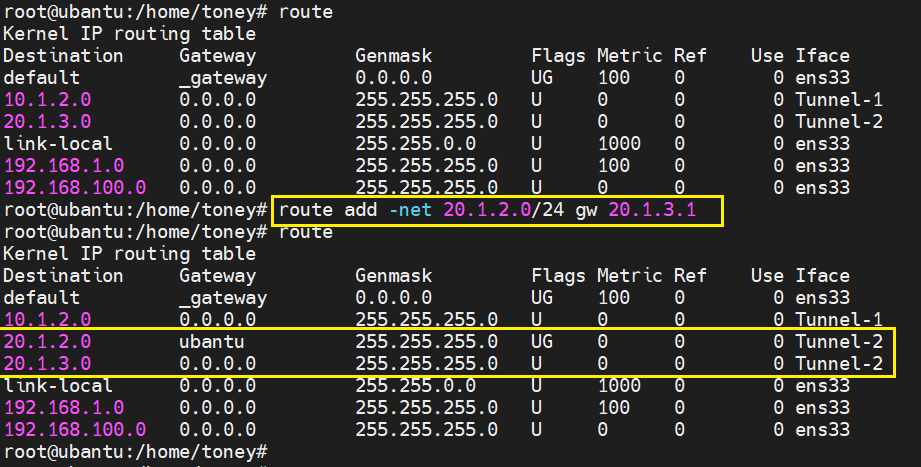Click 192.168.100.0 destination in the first routing table
Viewport: 921px width, 467px height.
coord(75,187)
